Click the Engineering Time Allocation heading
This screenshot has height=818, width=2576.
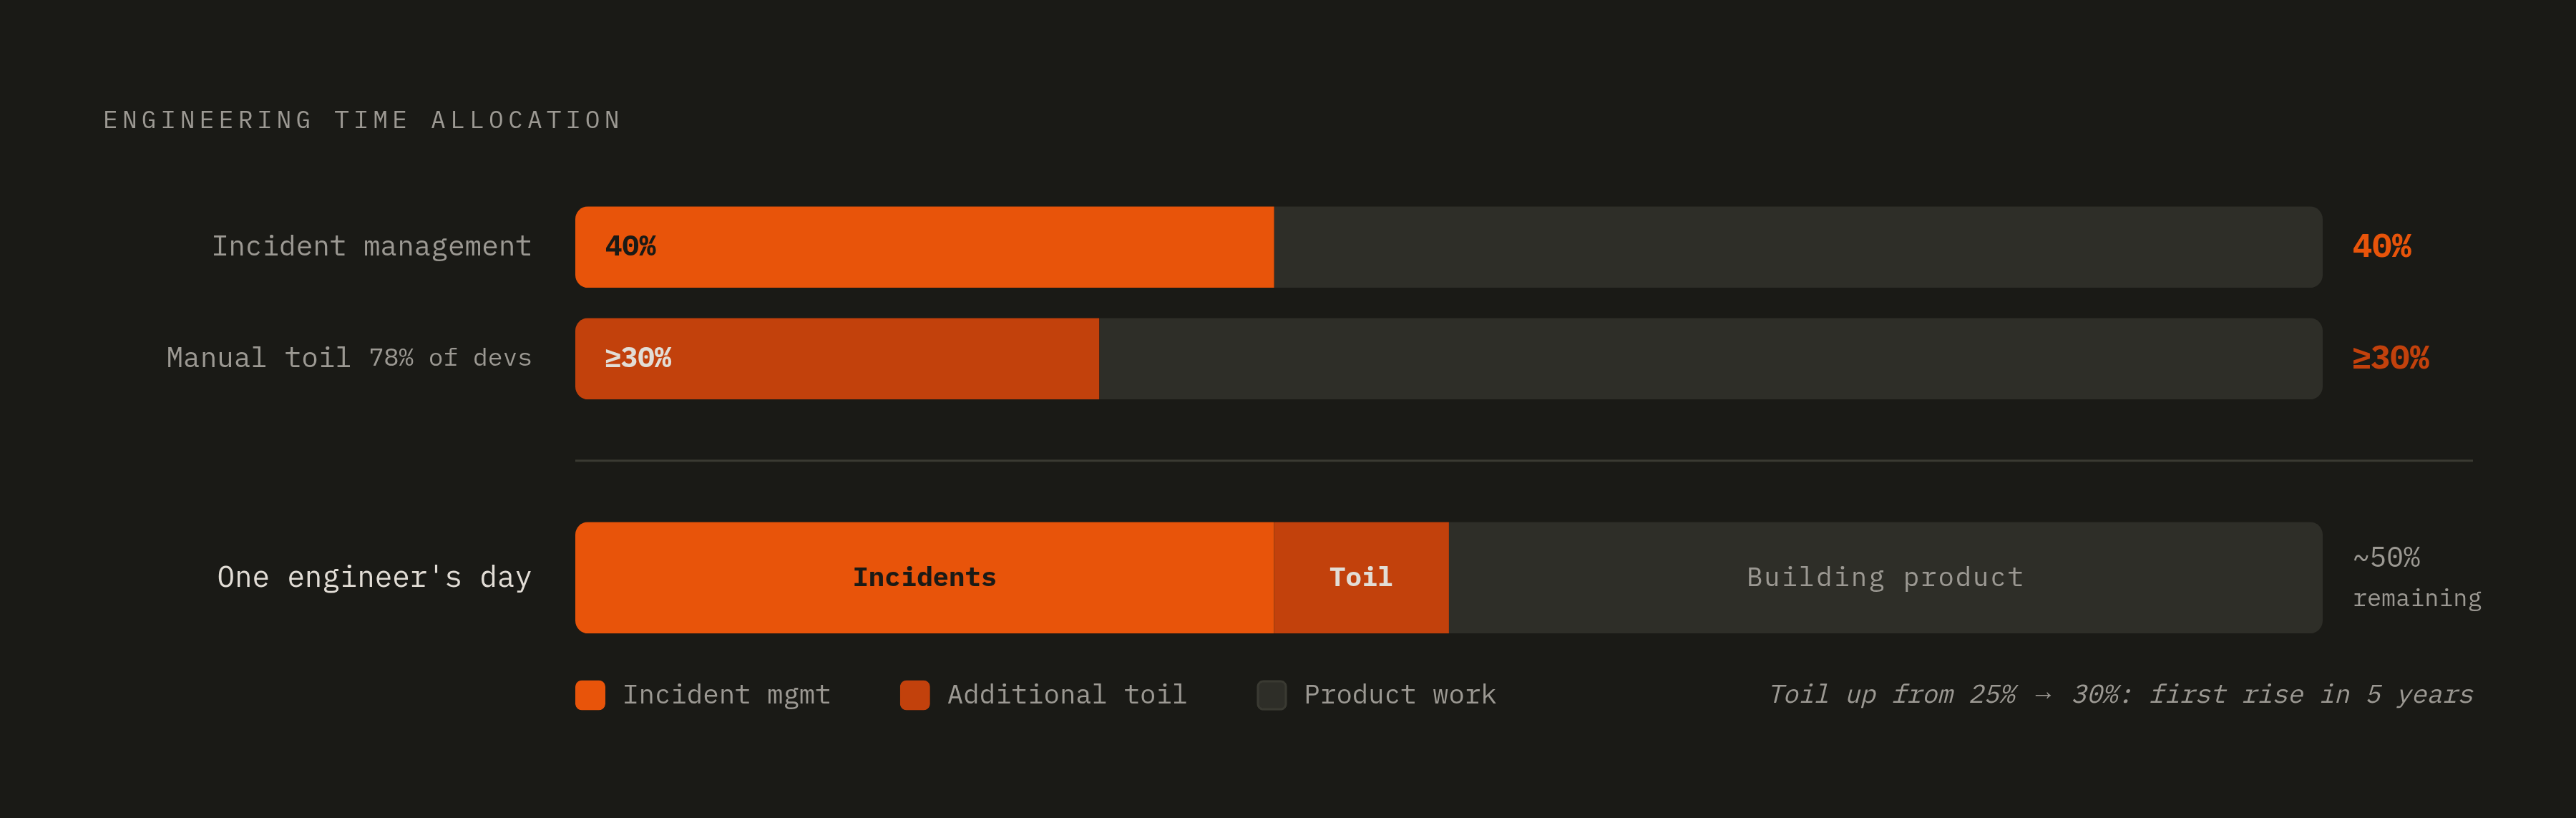coord(362,120)
